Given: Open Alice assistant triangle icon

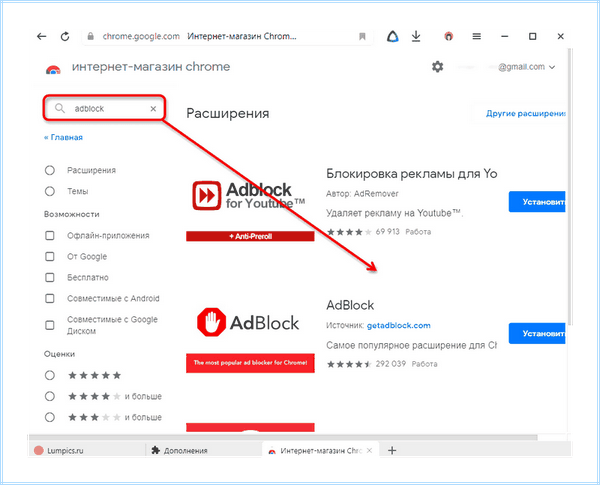Looking at the screenshot, I should 393,36.
